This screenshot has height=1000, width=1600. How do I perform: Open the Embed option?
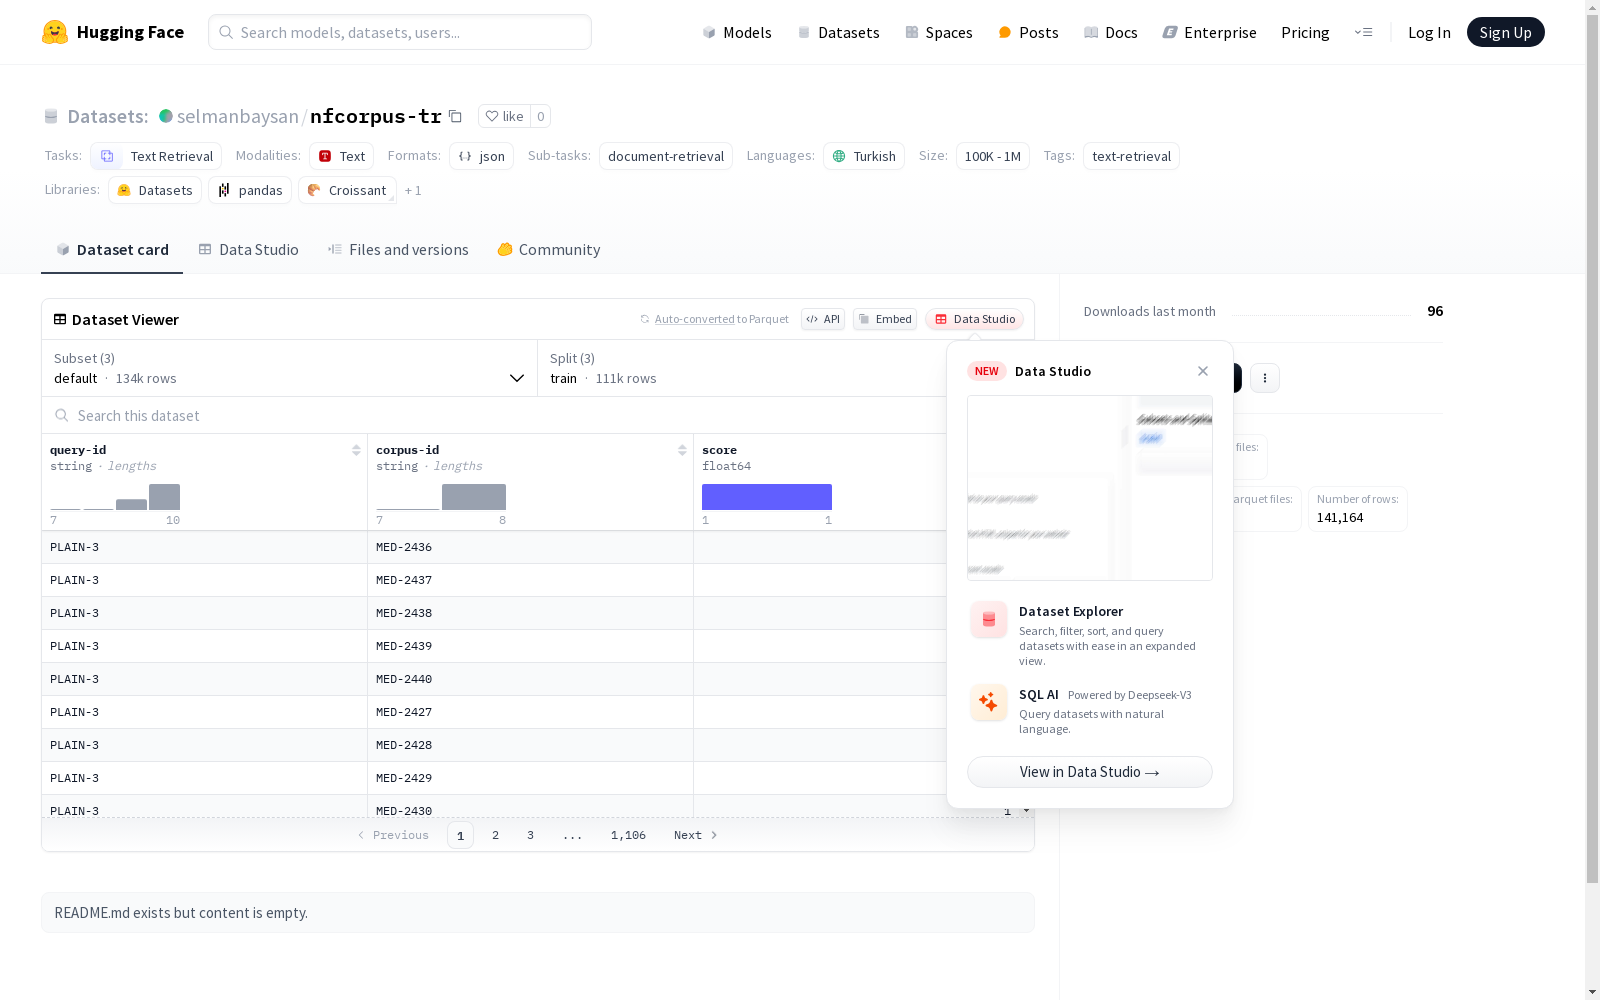885,319
